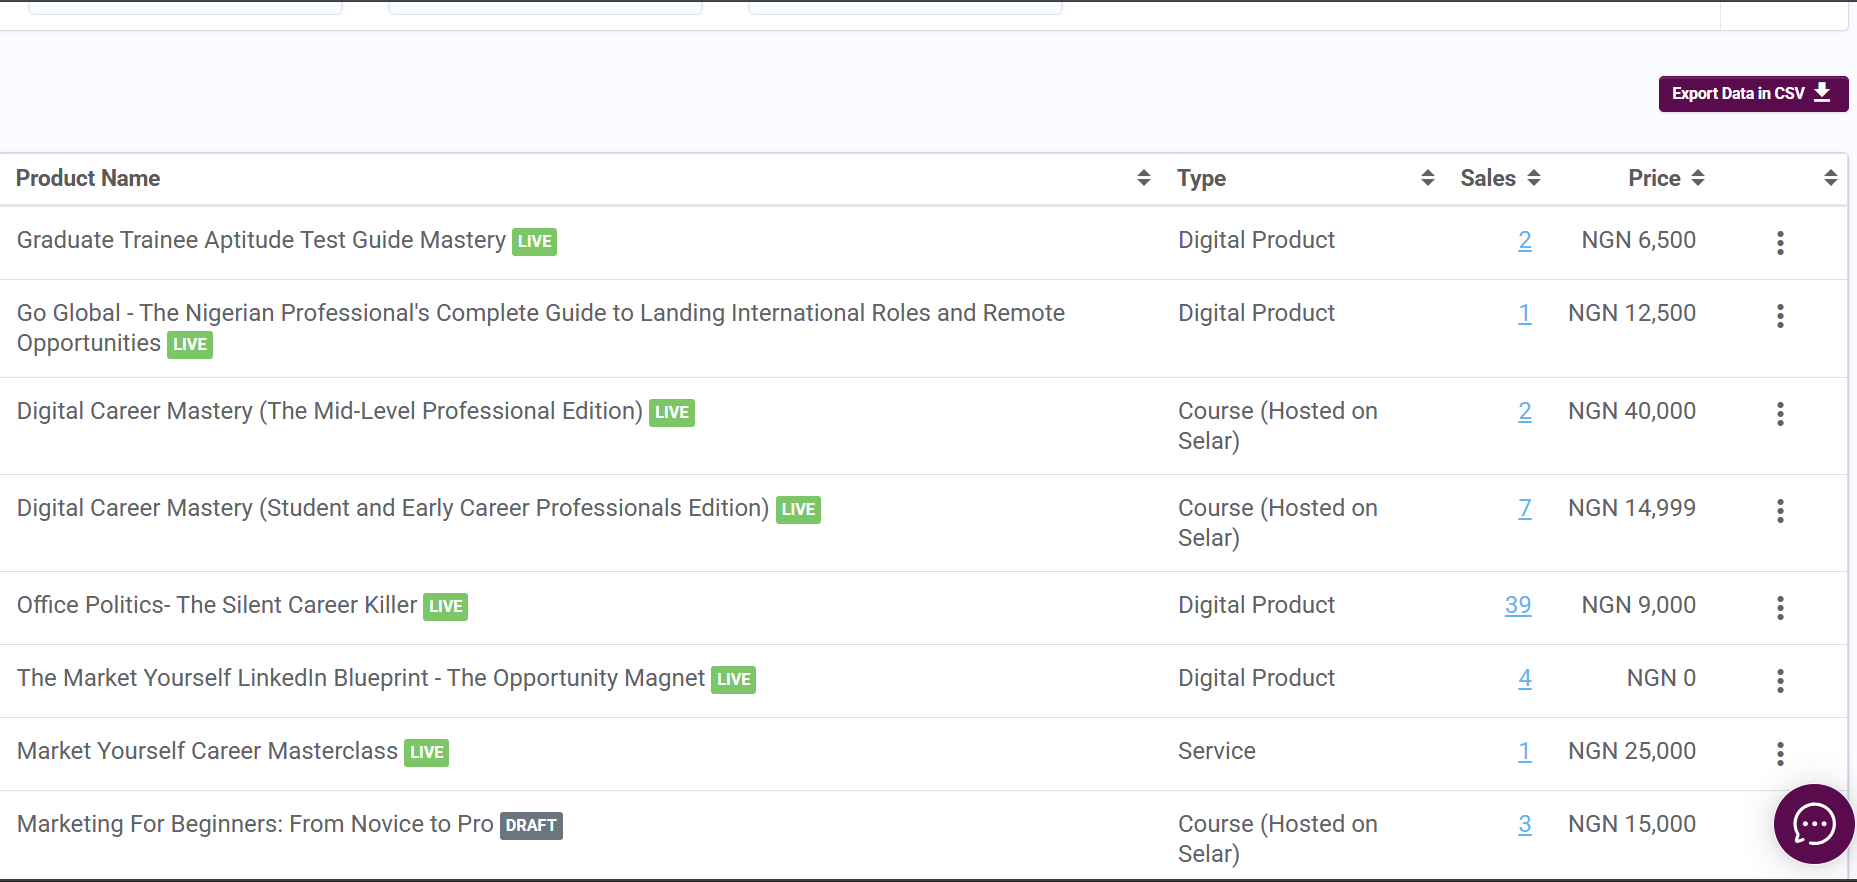This screenshot has width=1857, height=882.
Task: Click price NGN 40,000
Action: [x=1632, y=411]
